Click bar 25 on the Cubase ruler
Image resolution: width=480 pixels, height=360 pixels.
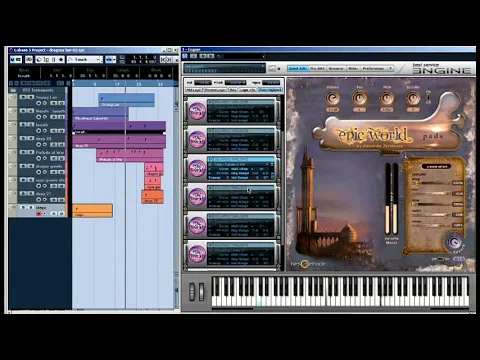[139, 84]
